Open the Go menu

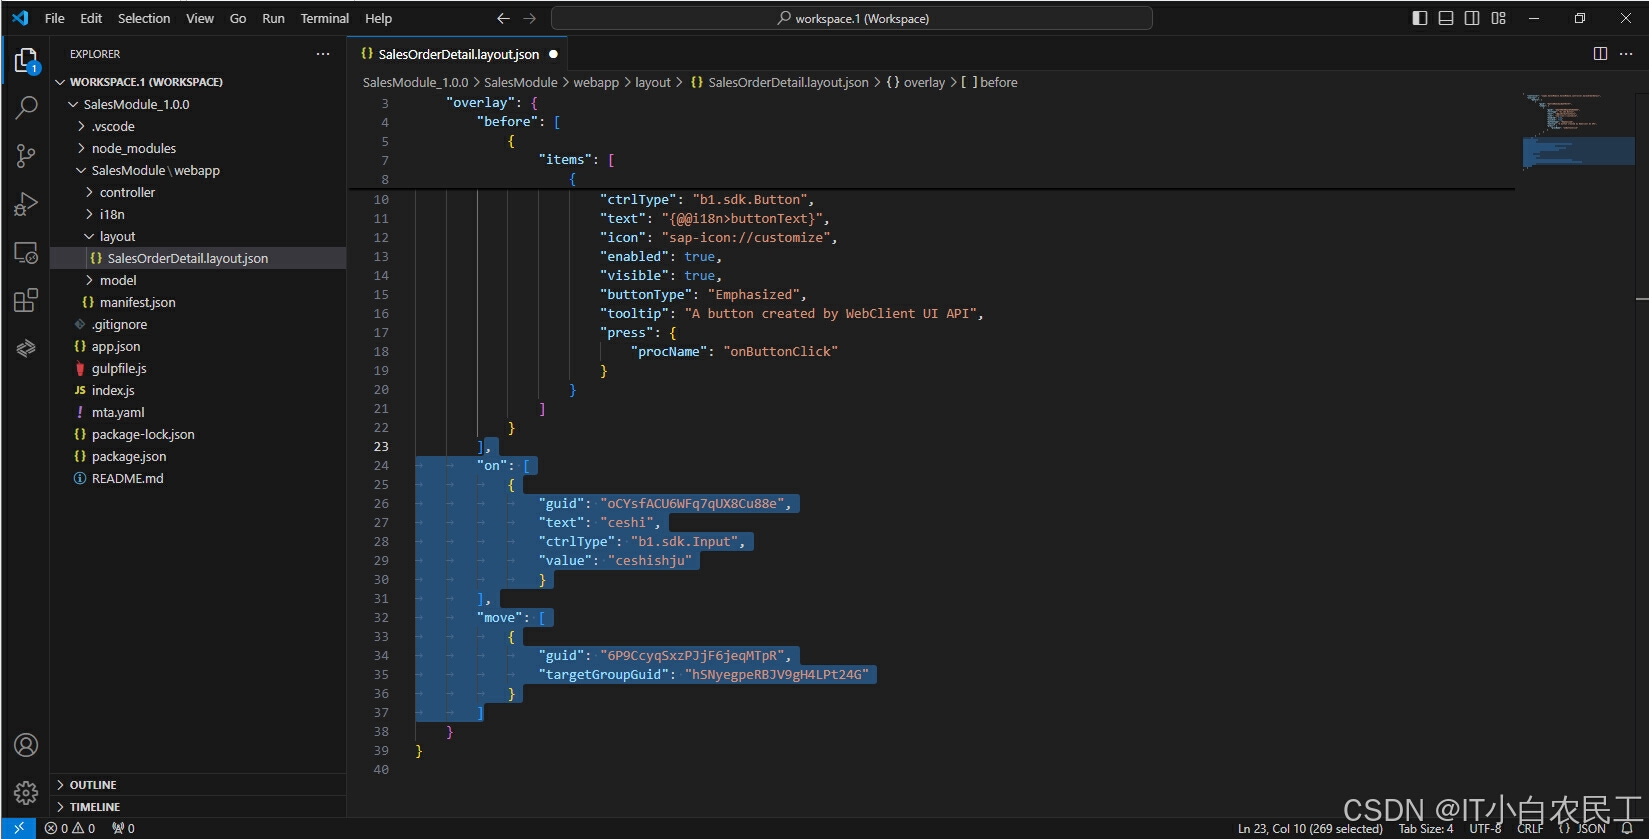tap(238, 18)
